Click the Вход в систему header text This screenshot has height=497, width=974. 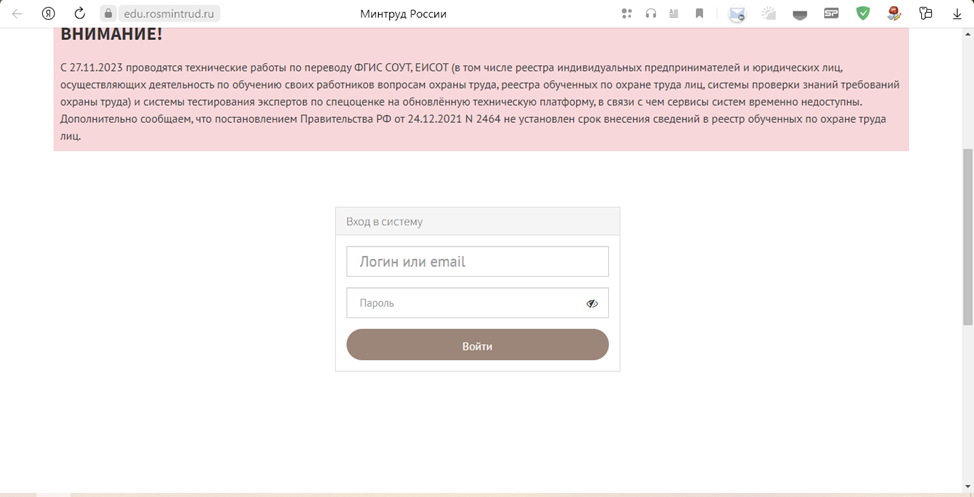(x=384, y=221)
